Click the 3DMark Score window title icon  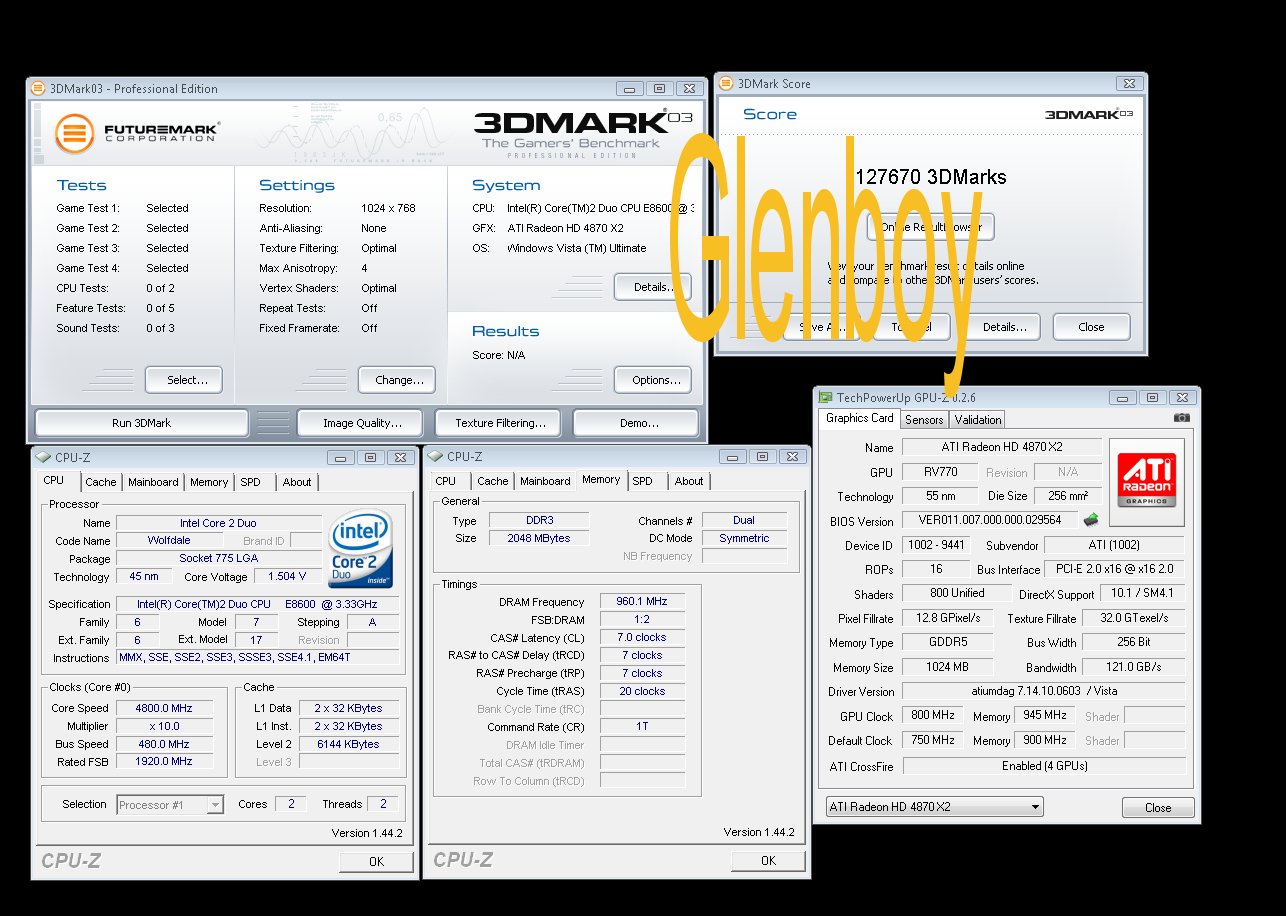click(x=725, y=84)
